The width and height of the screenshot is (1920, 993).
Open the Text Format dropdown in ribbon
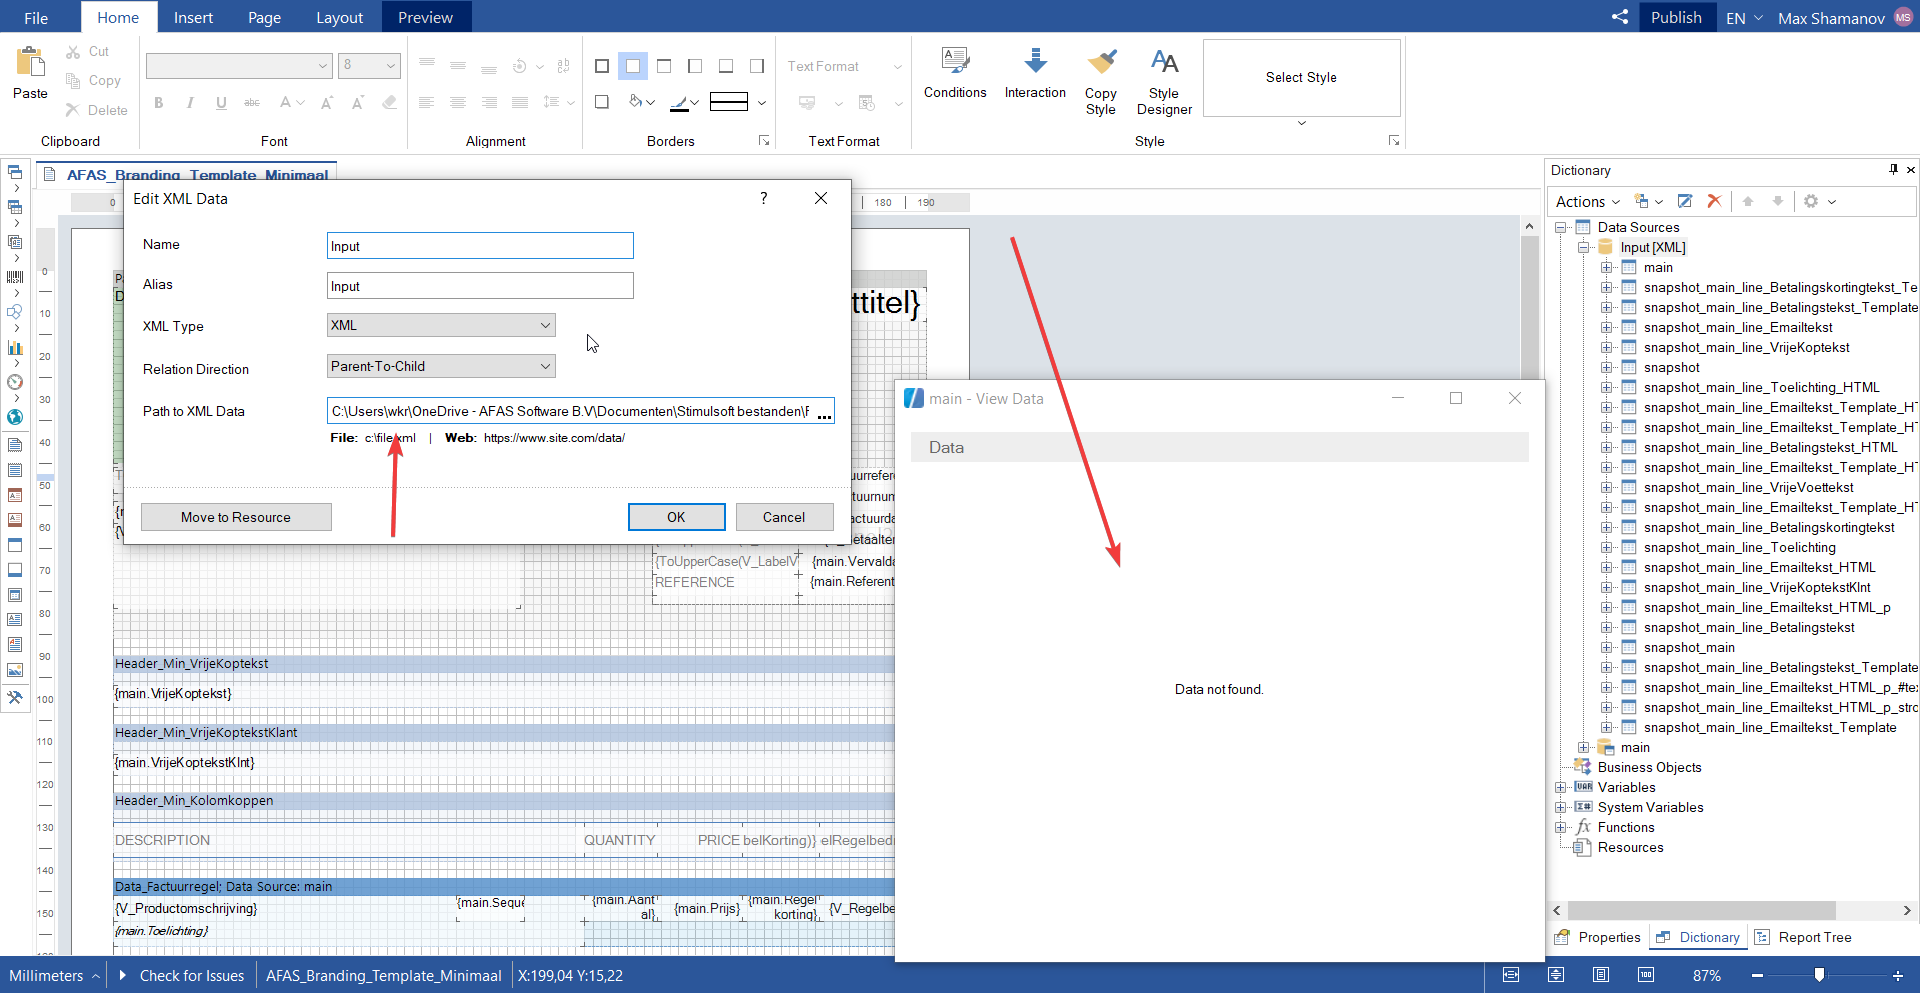(x=845, y=66)
